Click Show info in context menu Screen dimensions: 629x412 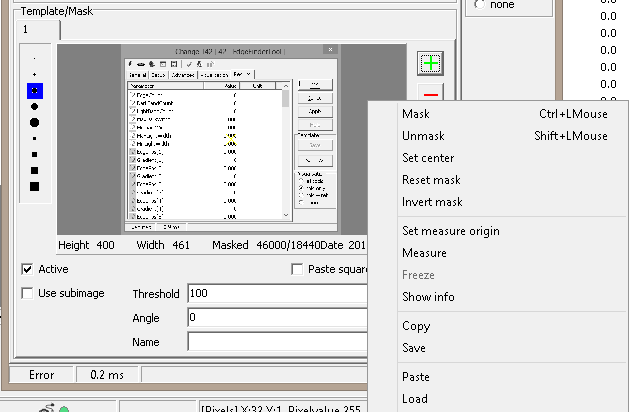(428, 297)
